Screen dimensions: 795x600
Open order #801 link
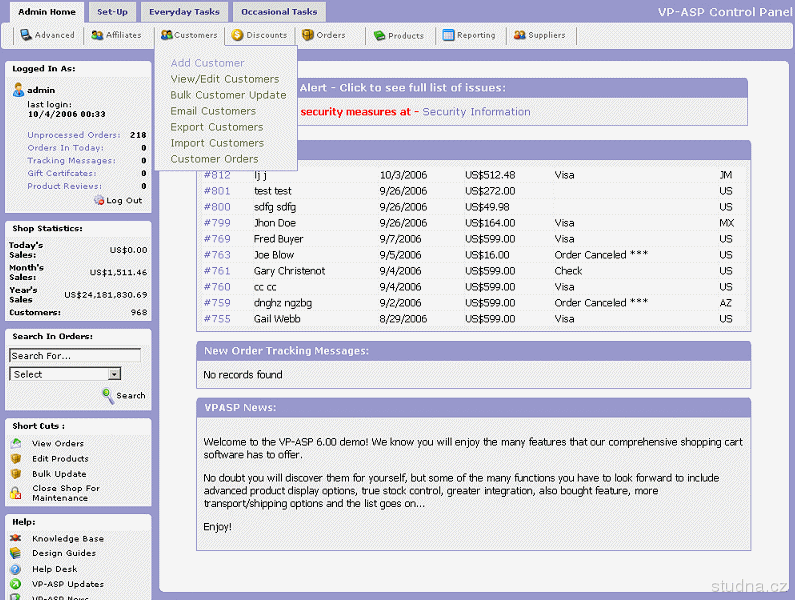[x=217, y=191]
